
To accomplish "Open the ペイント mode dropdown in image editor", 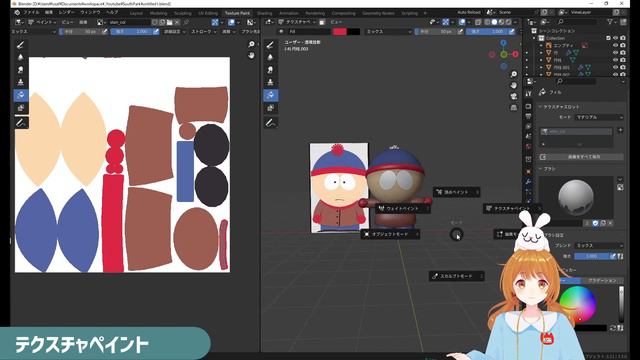I will coord(42,22).
